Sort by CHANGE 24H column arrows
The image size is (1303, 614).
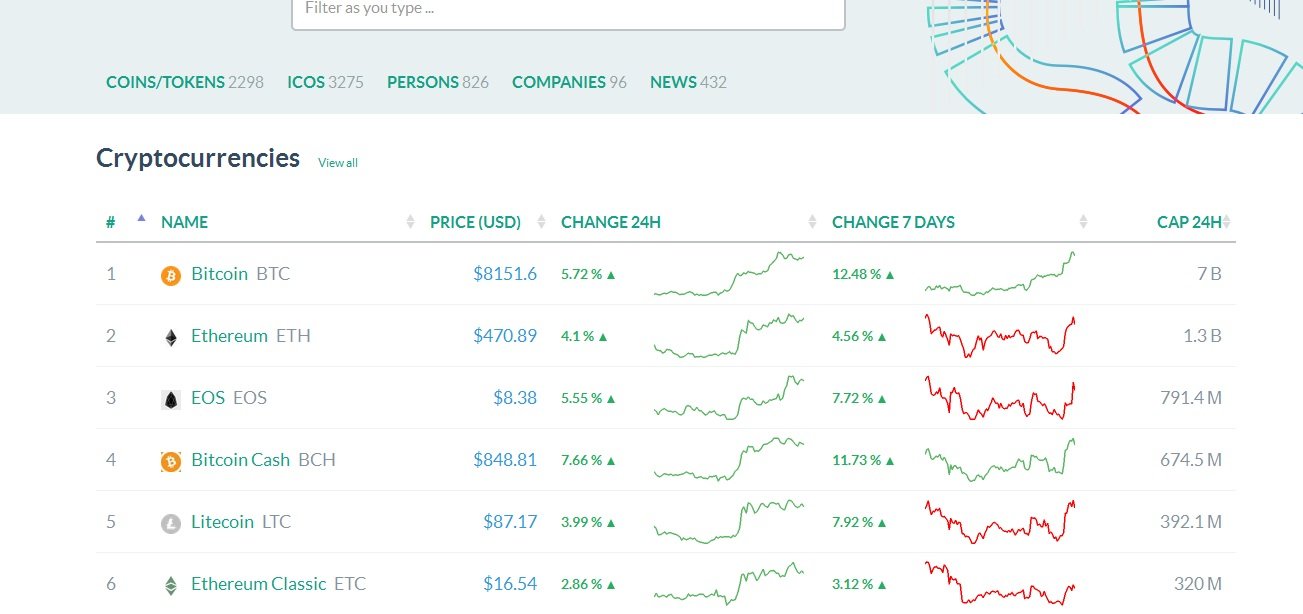(x=813, y=222)
